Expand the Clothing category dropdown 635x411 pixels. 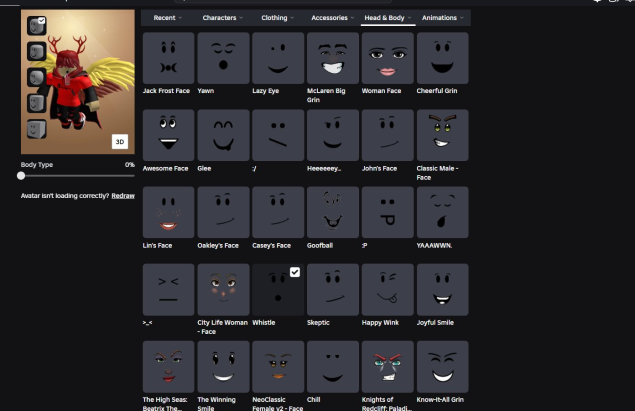[x=277, y=18]
